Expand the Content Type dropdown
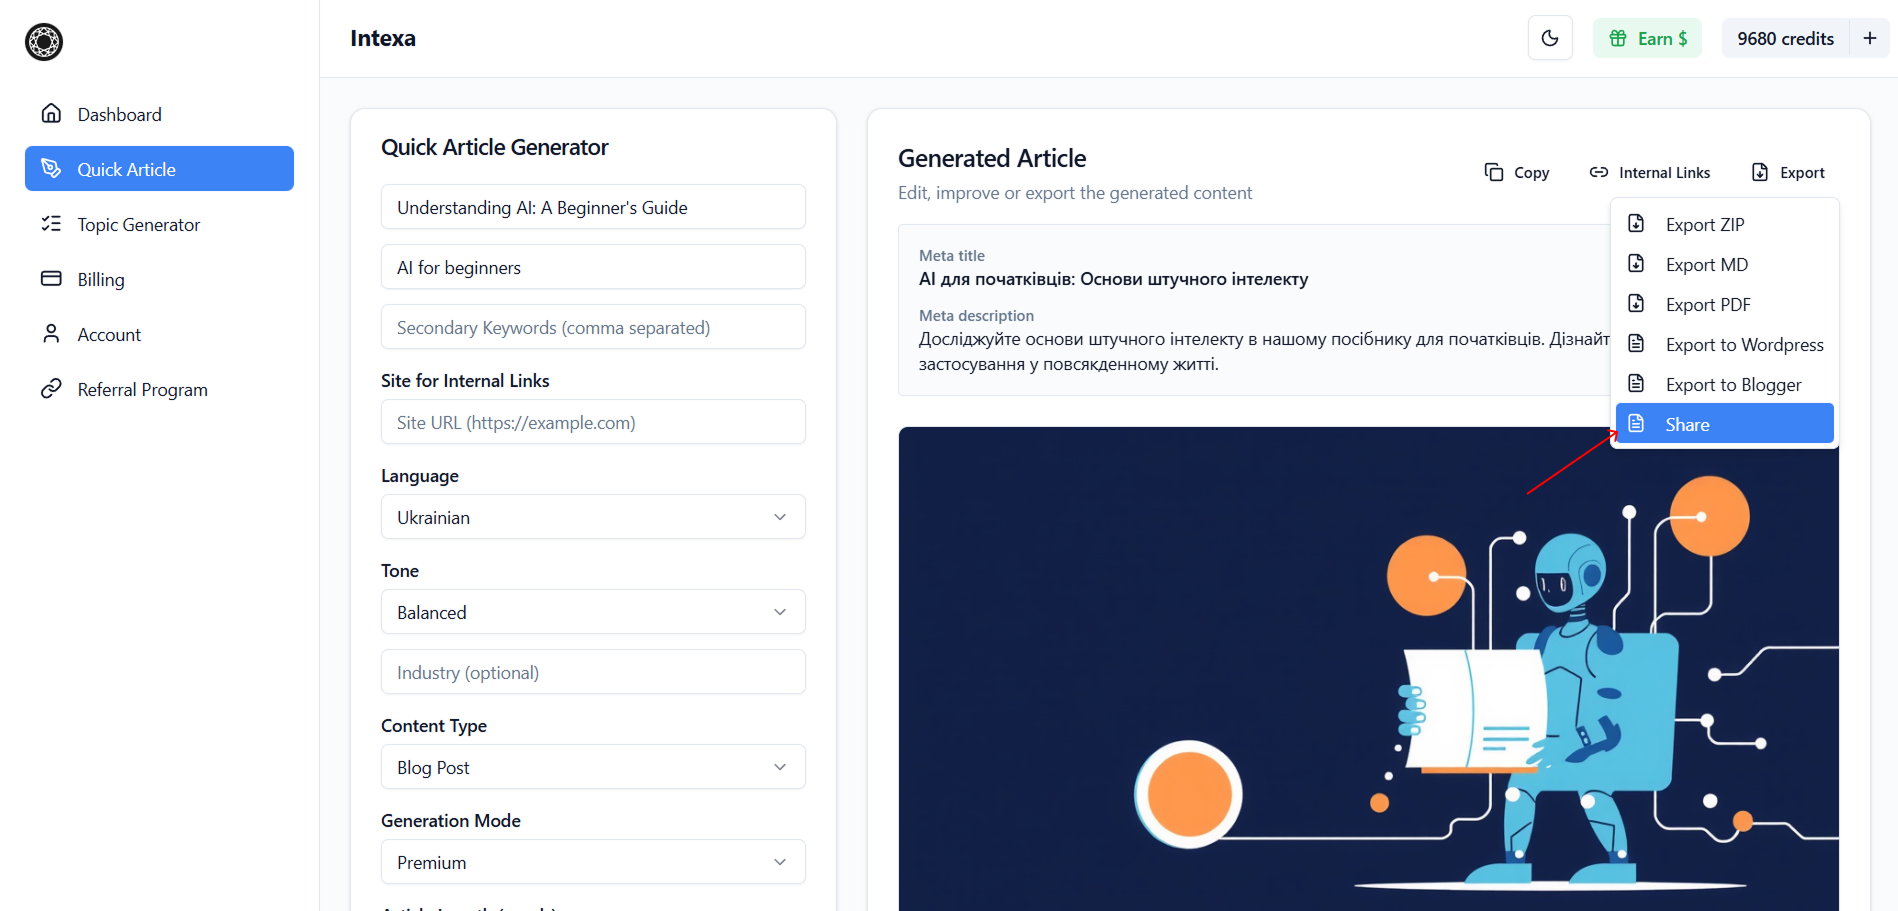Screen dimensions: 1898x911 pos(593,767)
